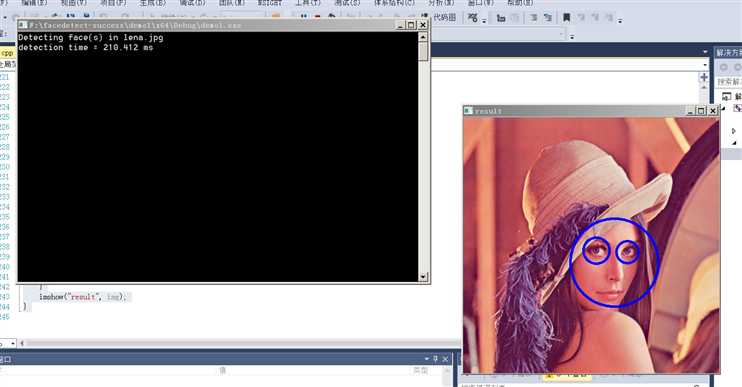Viewport: 742px width, 387px height.
Task: Open the result window title bar icon
Action: coord(468,111)
